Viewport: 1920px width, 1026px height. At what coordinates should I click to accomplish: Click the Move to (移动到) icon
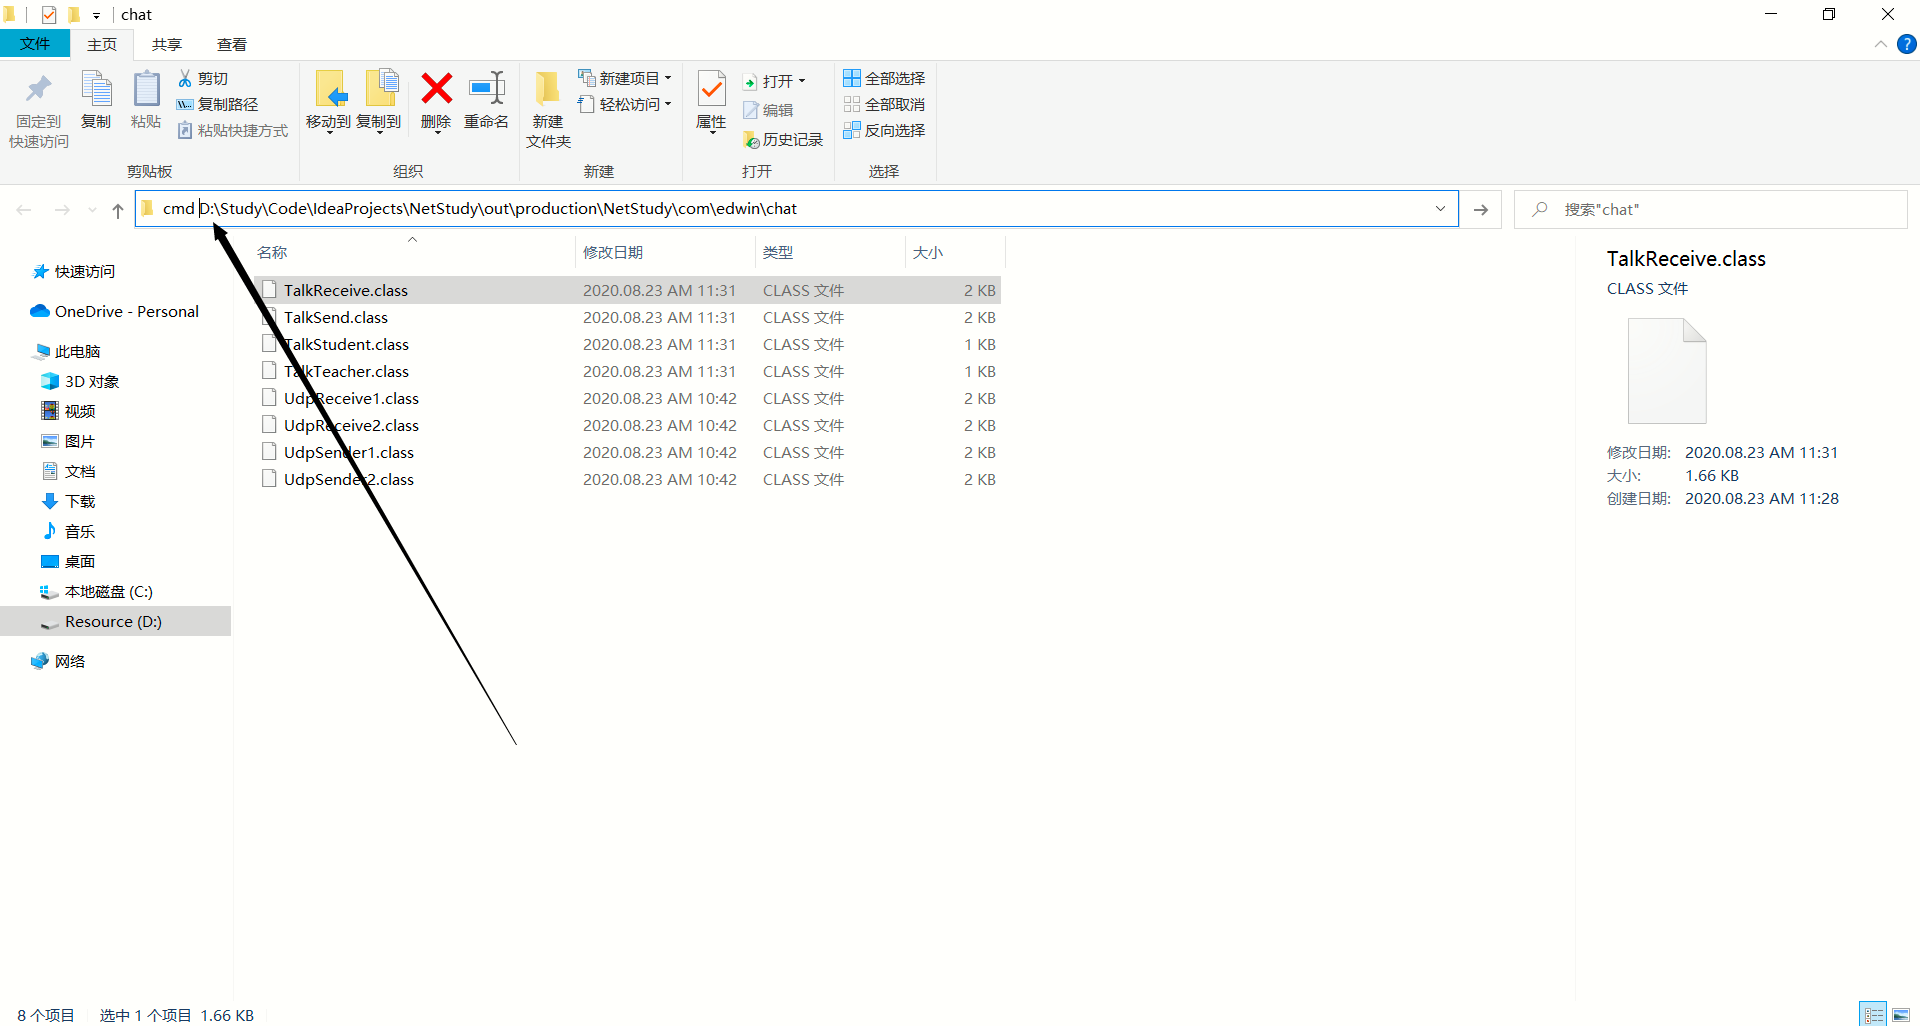pos(330,89)
